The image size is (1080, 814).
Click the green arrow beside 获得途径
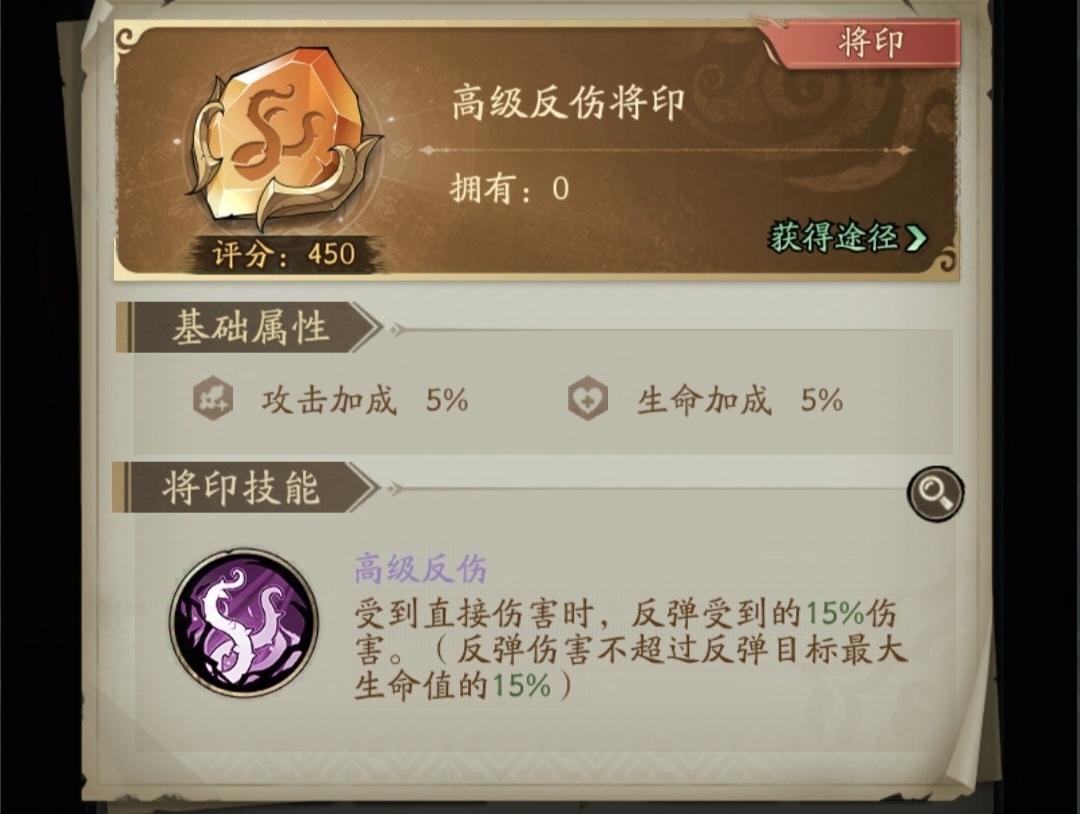pos(916,238)
